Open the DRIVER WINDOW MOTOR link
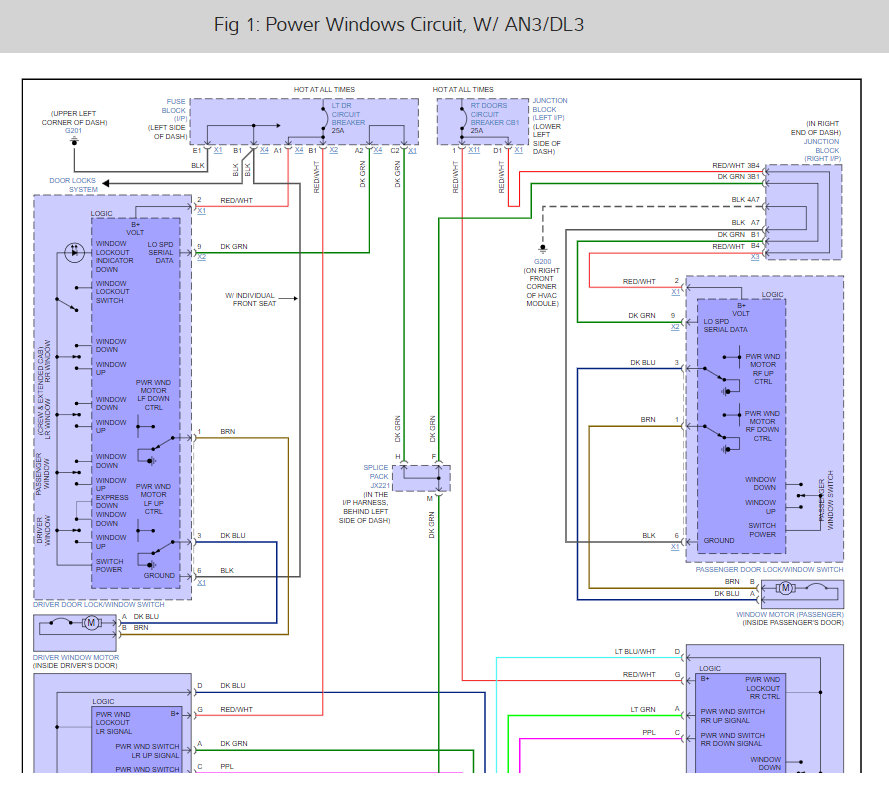 tap(75, 657)
